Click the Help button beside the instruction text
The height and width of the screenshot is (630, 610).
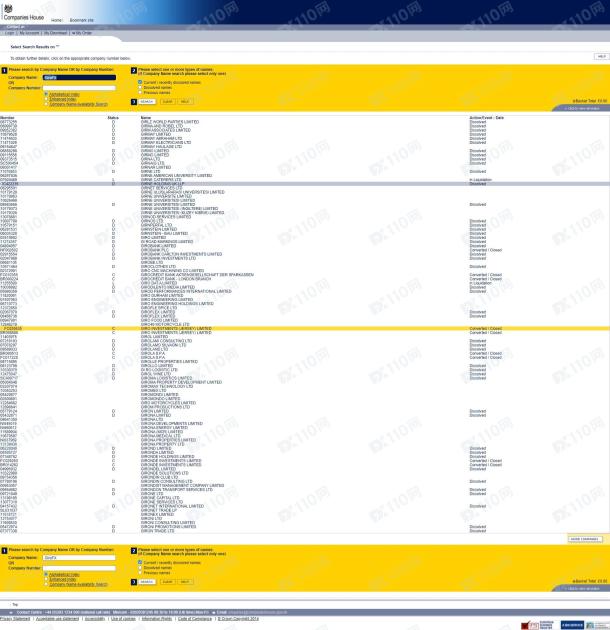click(601, 57)
